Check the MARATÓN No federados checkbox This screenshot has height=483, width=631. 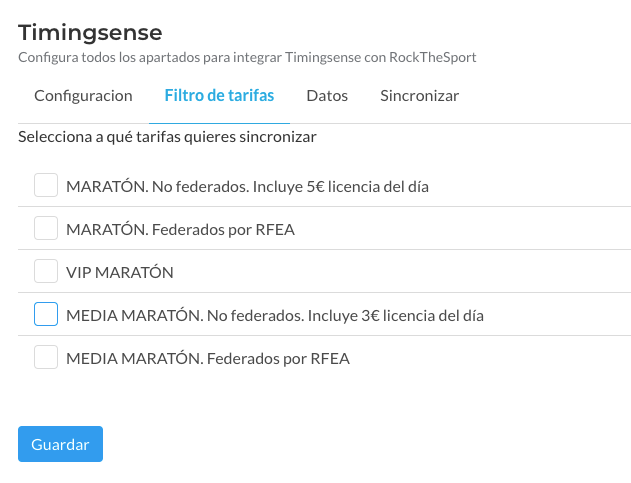(46, 185)
